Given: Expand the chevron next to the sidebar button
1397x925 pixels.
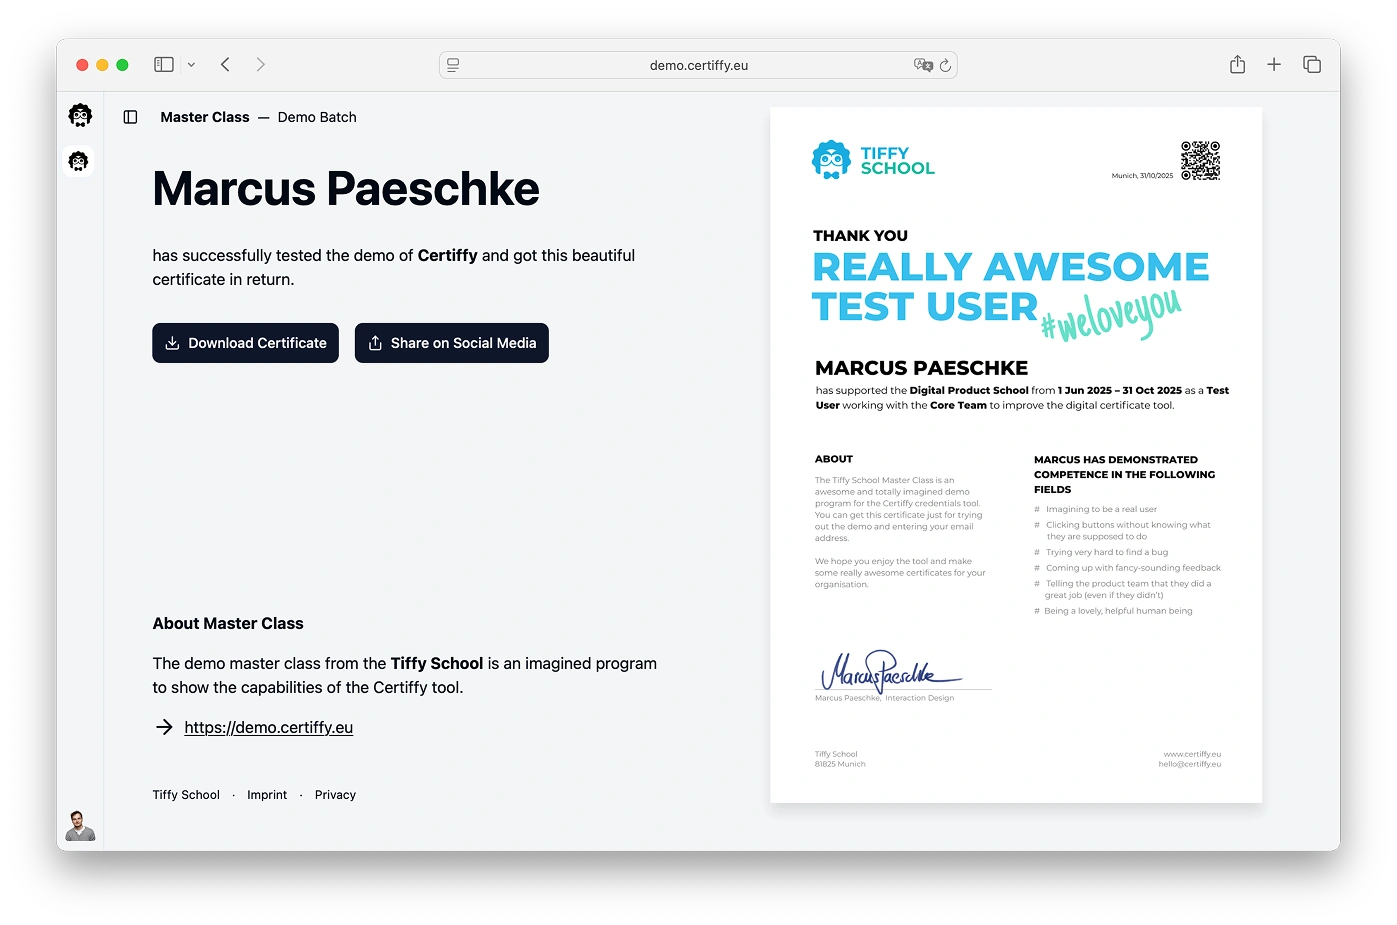Looking at the screenshot, I should tap(189, 63).
